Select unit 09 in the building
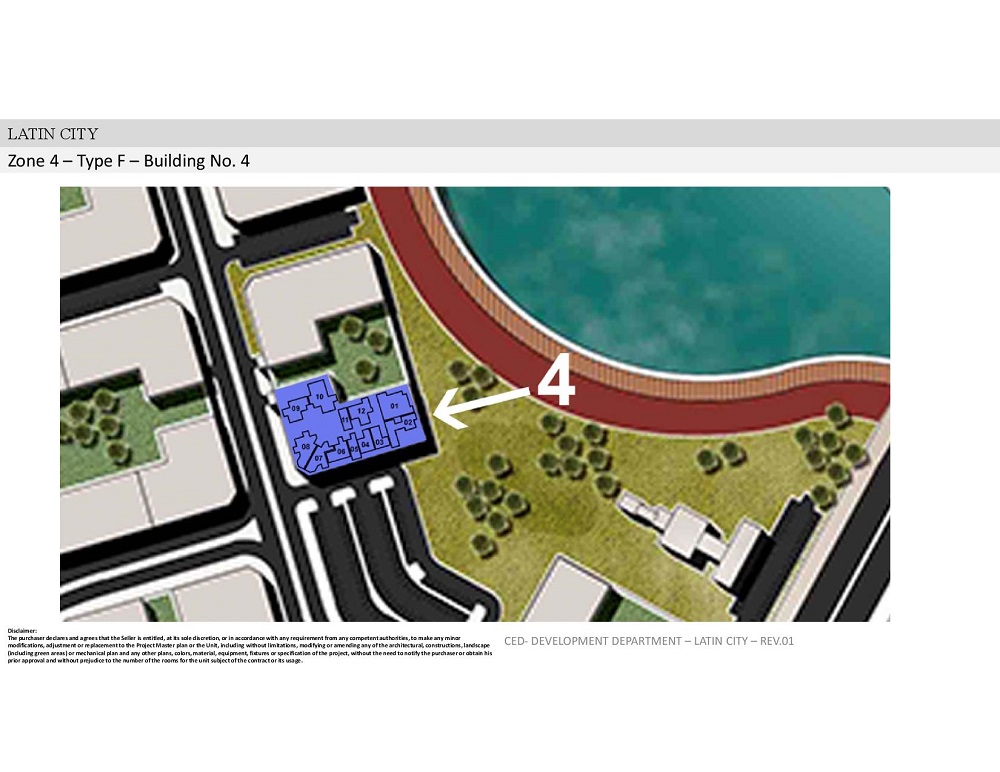Screen dimensions: 1000x772 [296, 409]
